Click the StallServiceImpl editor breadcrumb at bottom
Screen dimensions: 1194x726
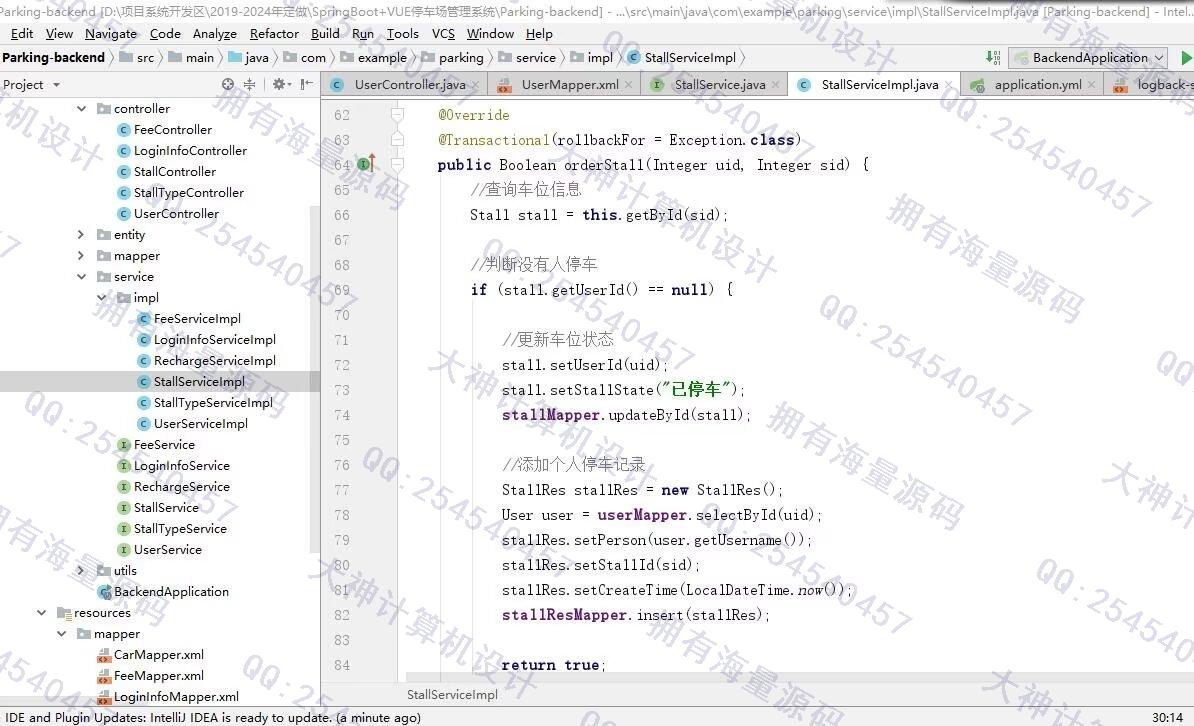click(452, 694)
